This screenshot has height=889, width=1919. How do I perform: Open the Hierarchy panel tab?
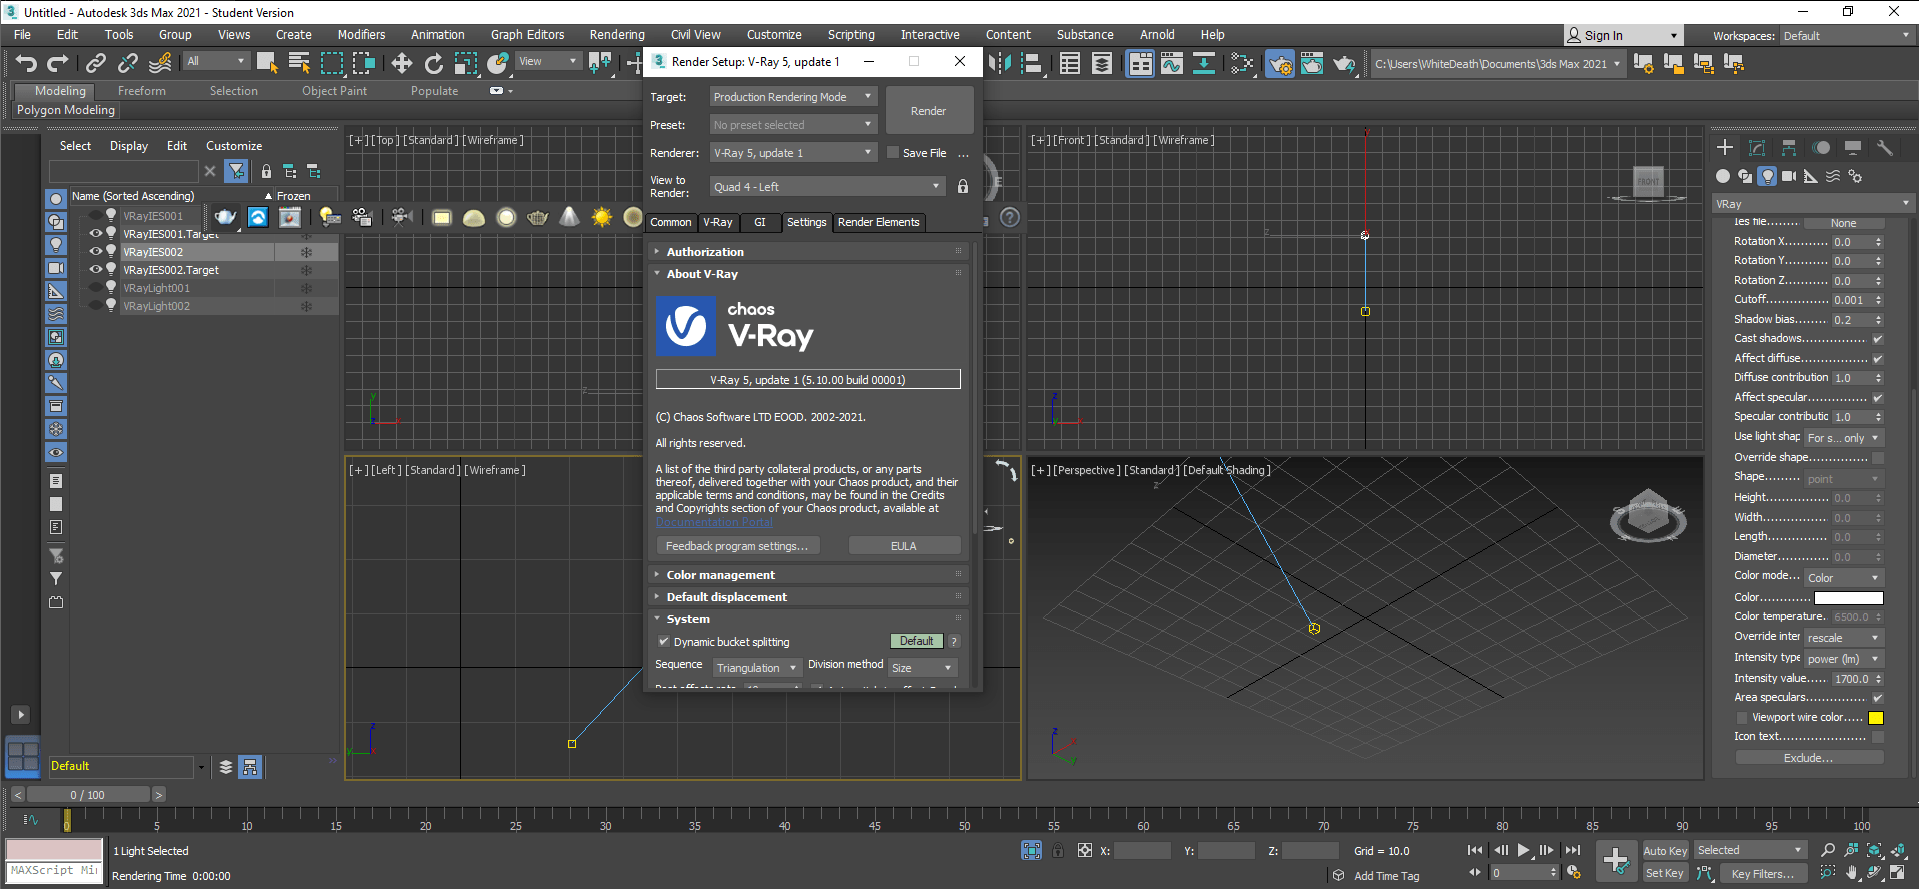click(x=1789, y=148)
